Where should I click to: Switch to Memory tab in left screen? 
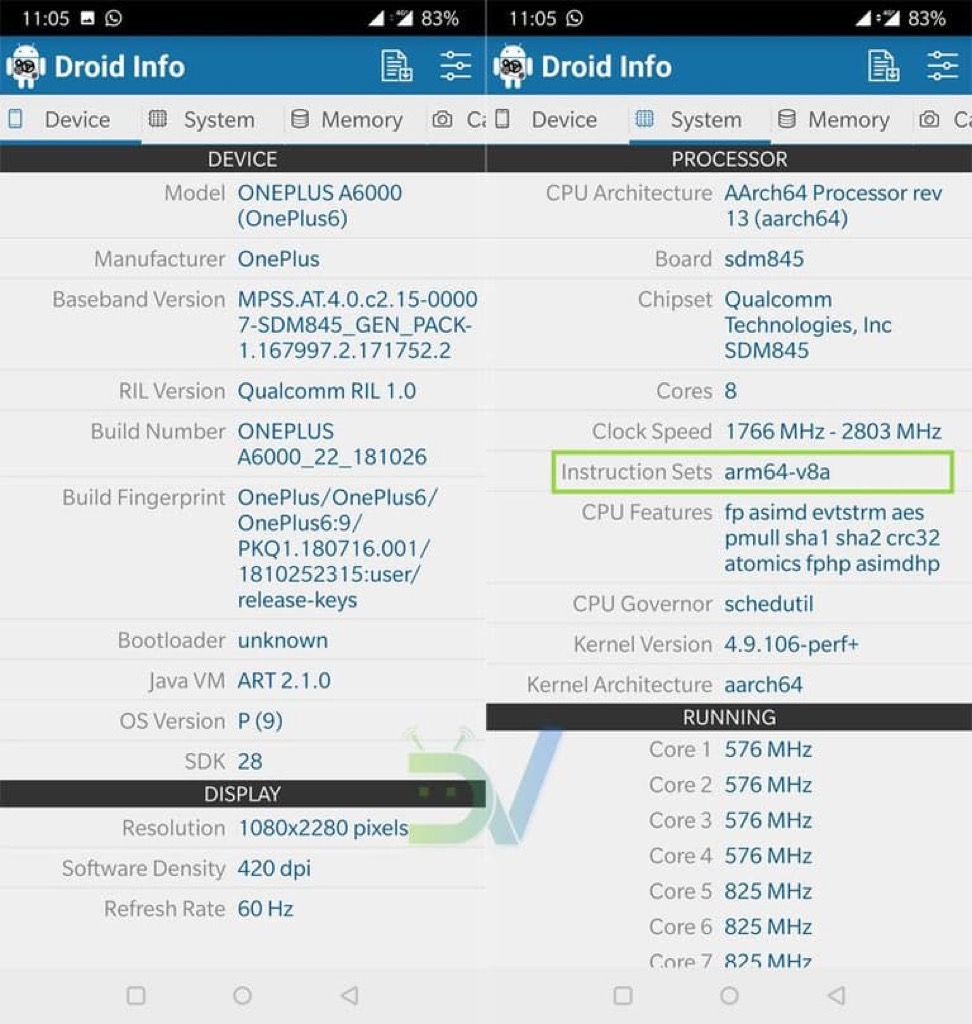click(x=355, y=120)
